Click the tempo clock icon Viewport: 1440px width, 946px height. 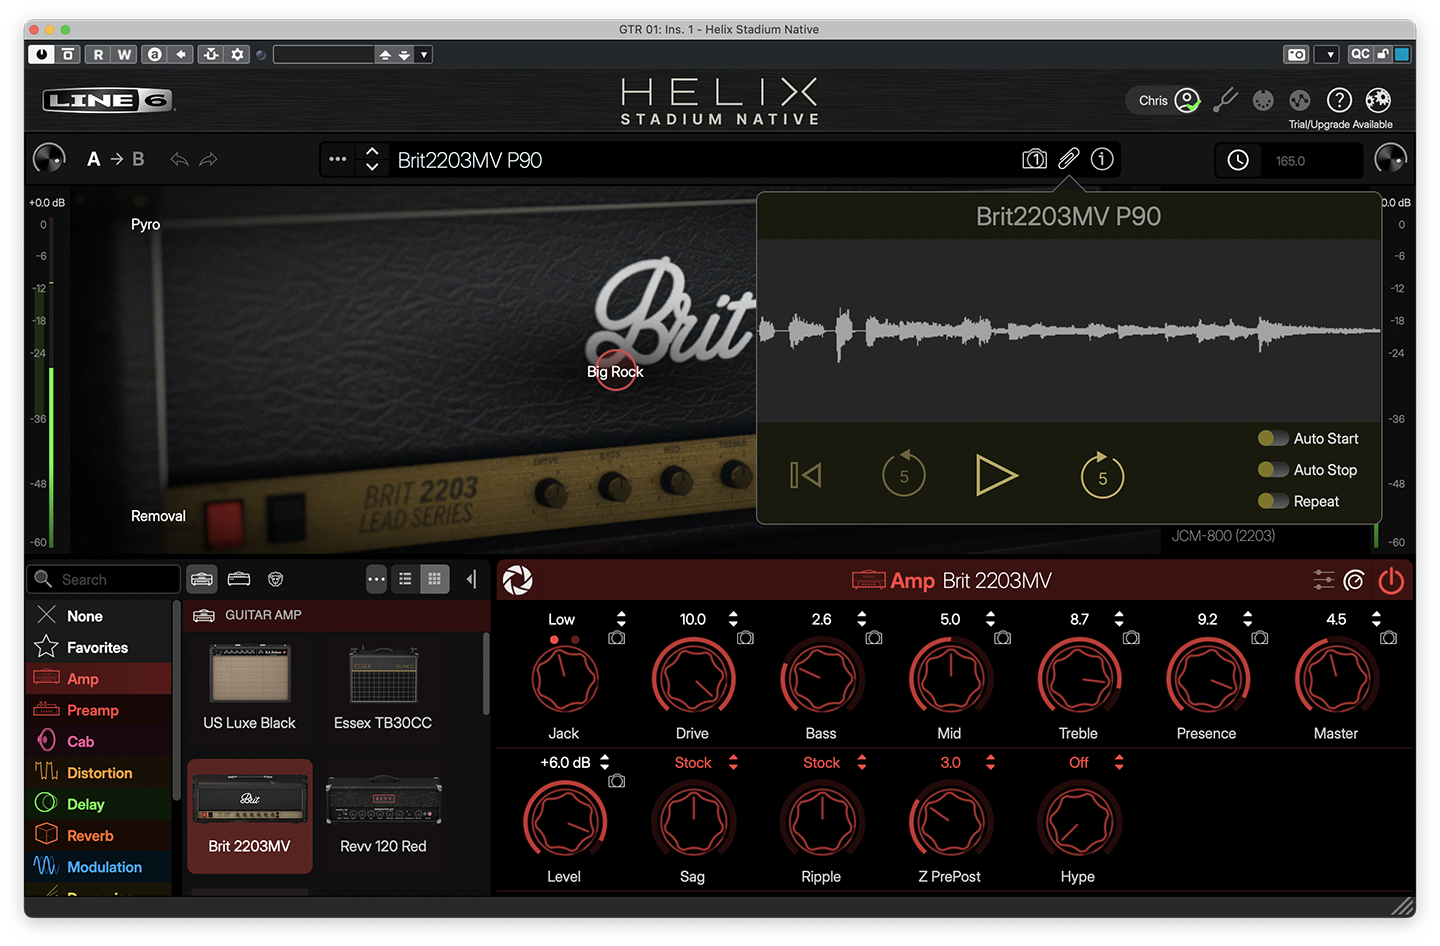[1238, 160]
